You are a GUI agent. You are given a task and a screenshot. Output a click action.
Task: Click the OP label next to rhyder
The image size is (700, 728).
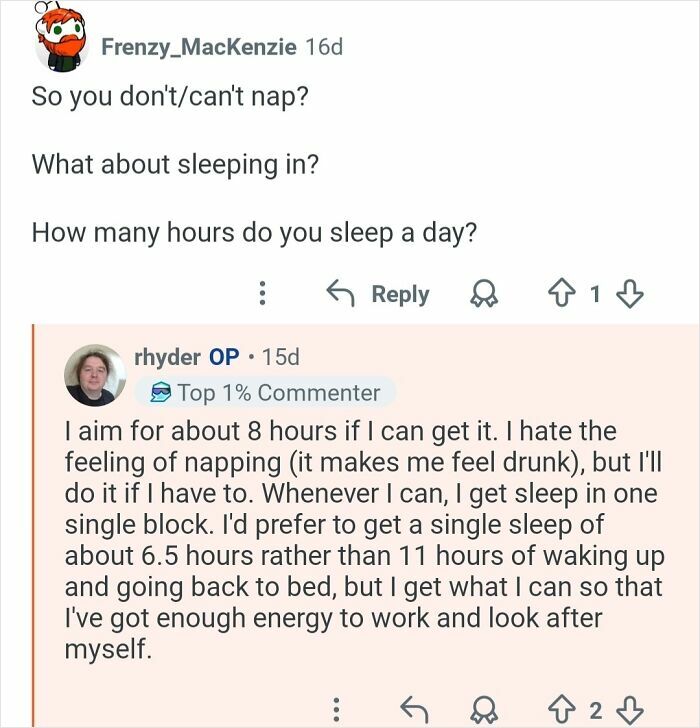click(x=224, y=356)
